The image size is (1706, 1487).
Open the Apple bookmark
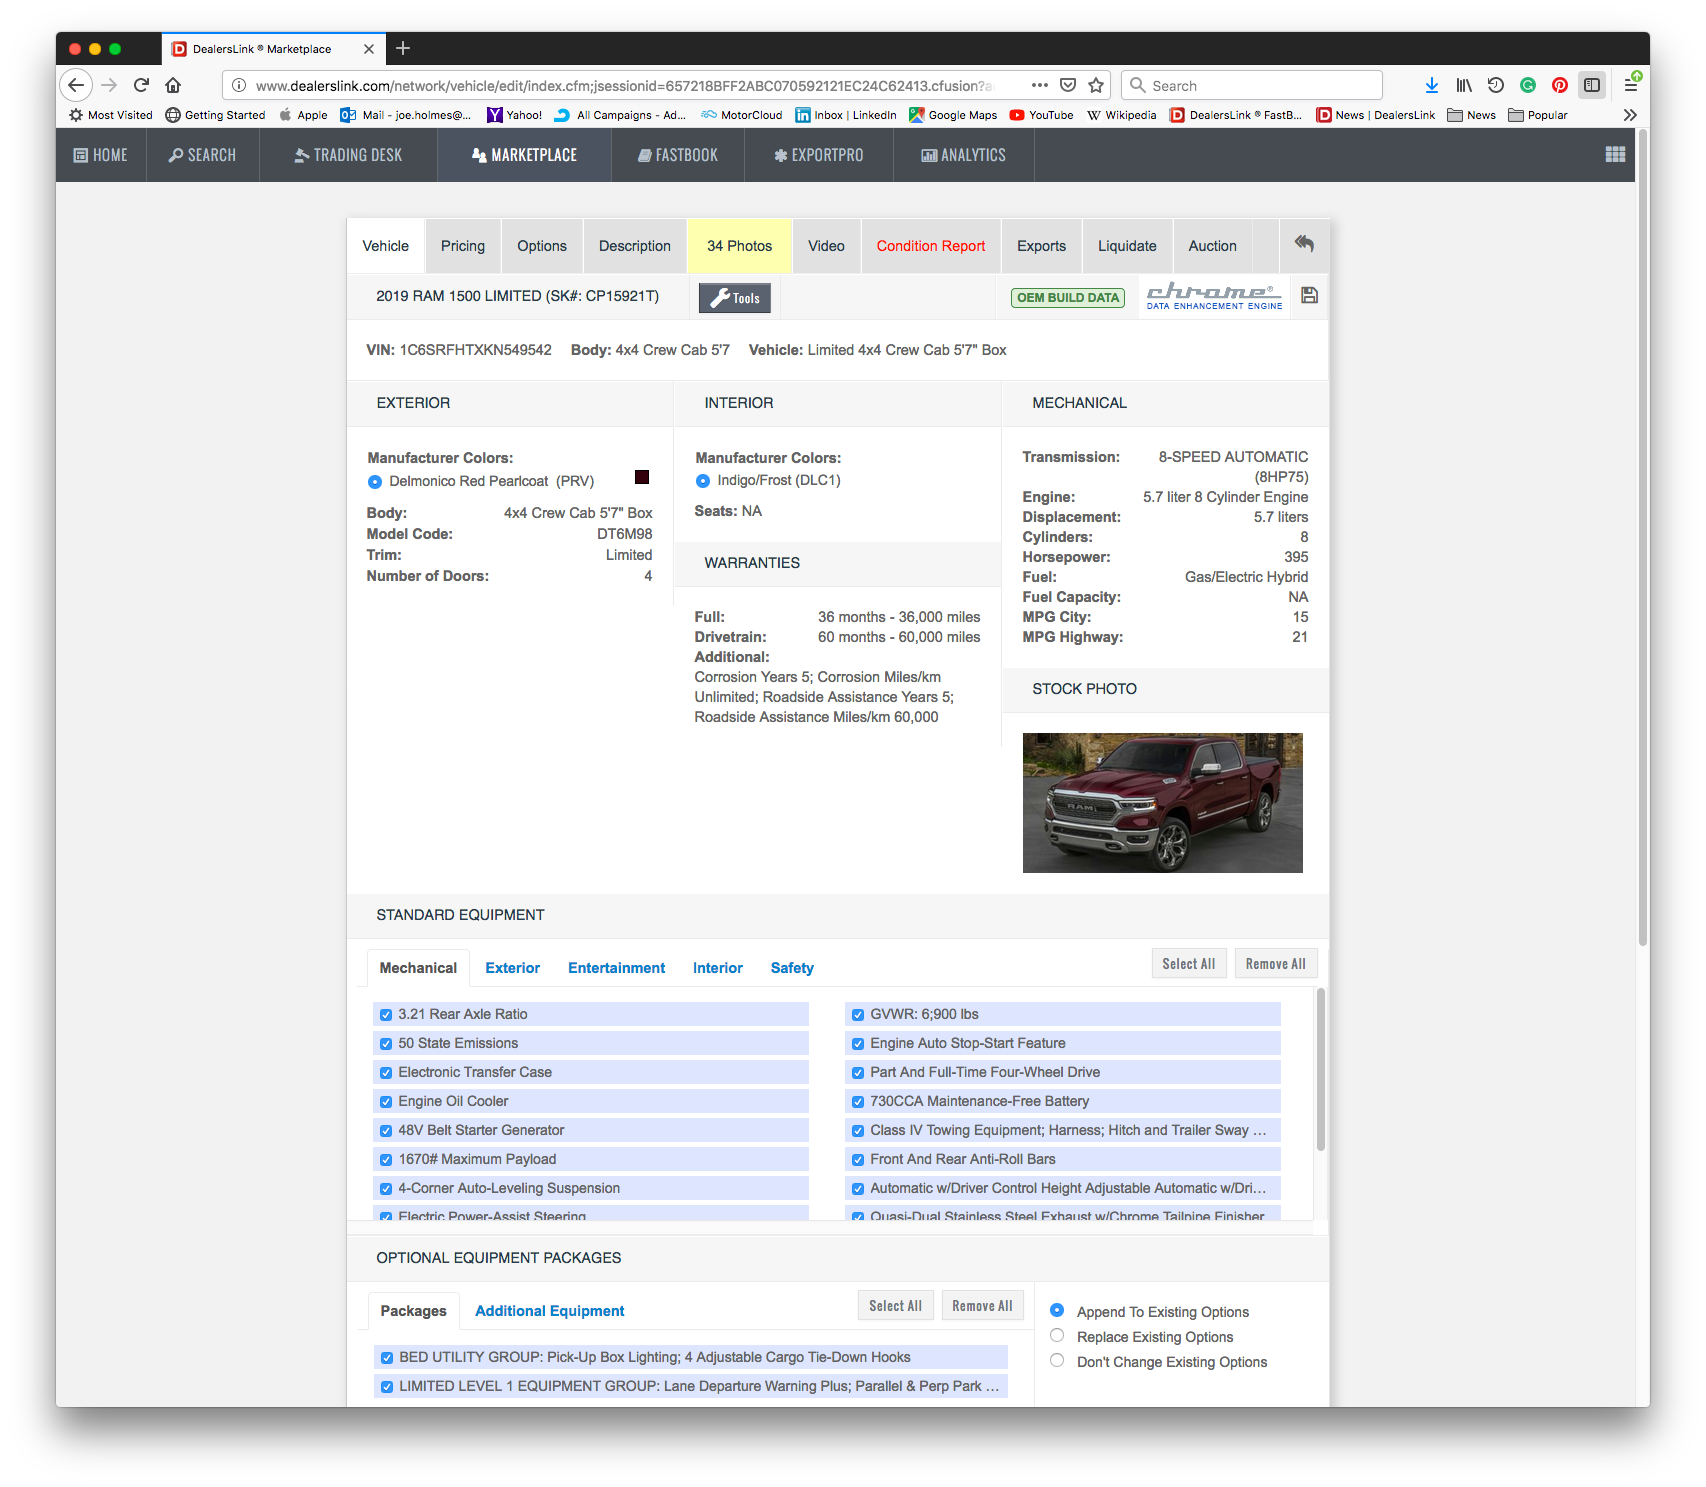point(303,115)
